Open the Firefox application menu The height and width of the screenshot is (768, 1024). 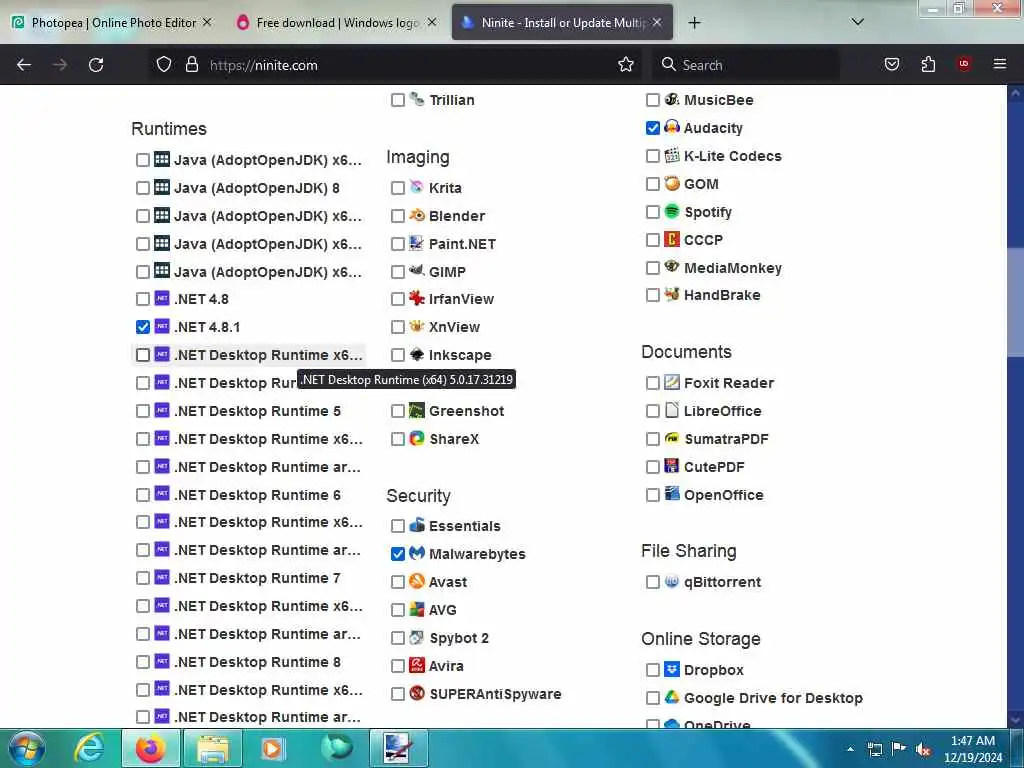click(1000, 64)
